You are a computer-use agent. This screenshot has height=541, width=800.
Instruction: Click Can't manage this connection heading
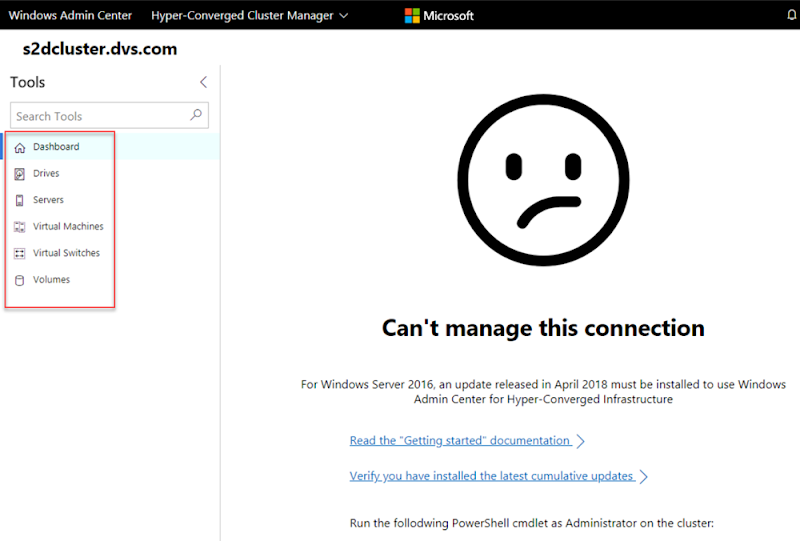pos(543,328)
